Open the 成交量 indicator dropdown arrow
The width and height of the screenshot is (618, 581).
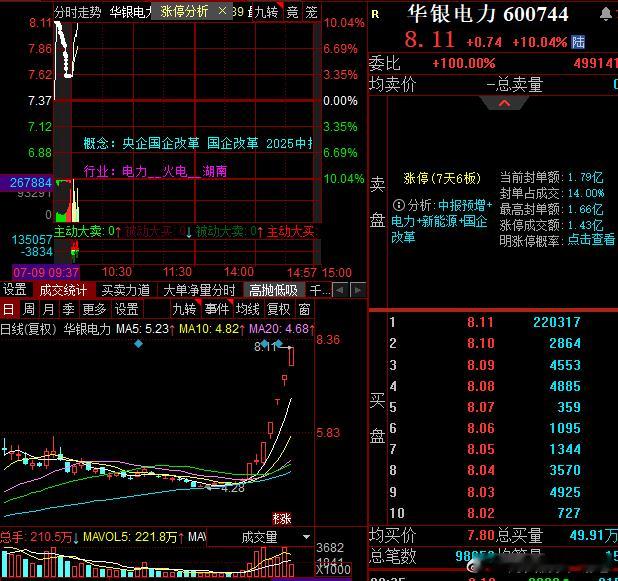(306, 537)
